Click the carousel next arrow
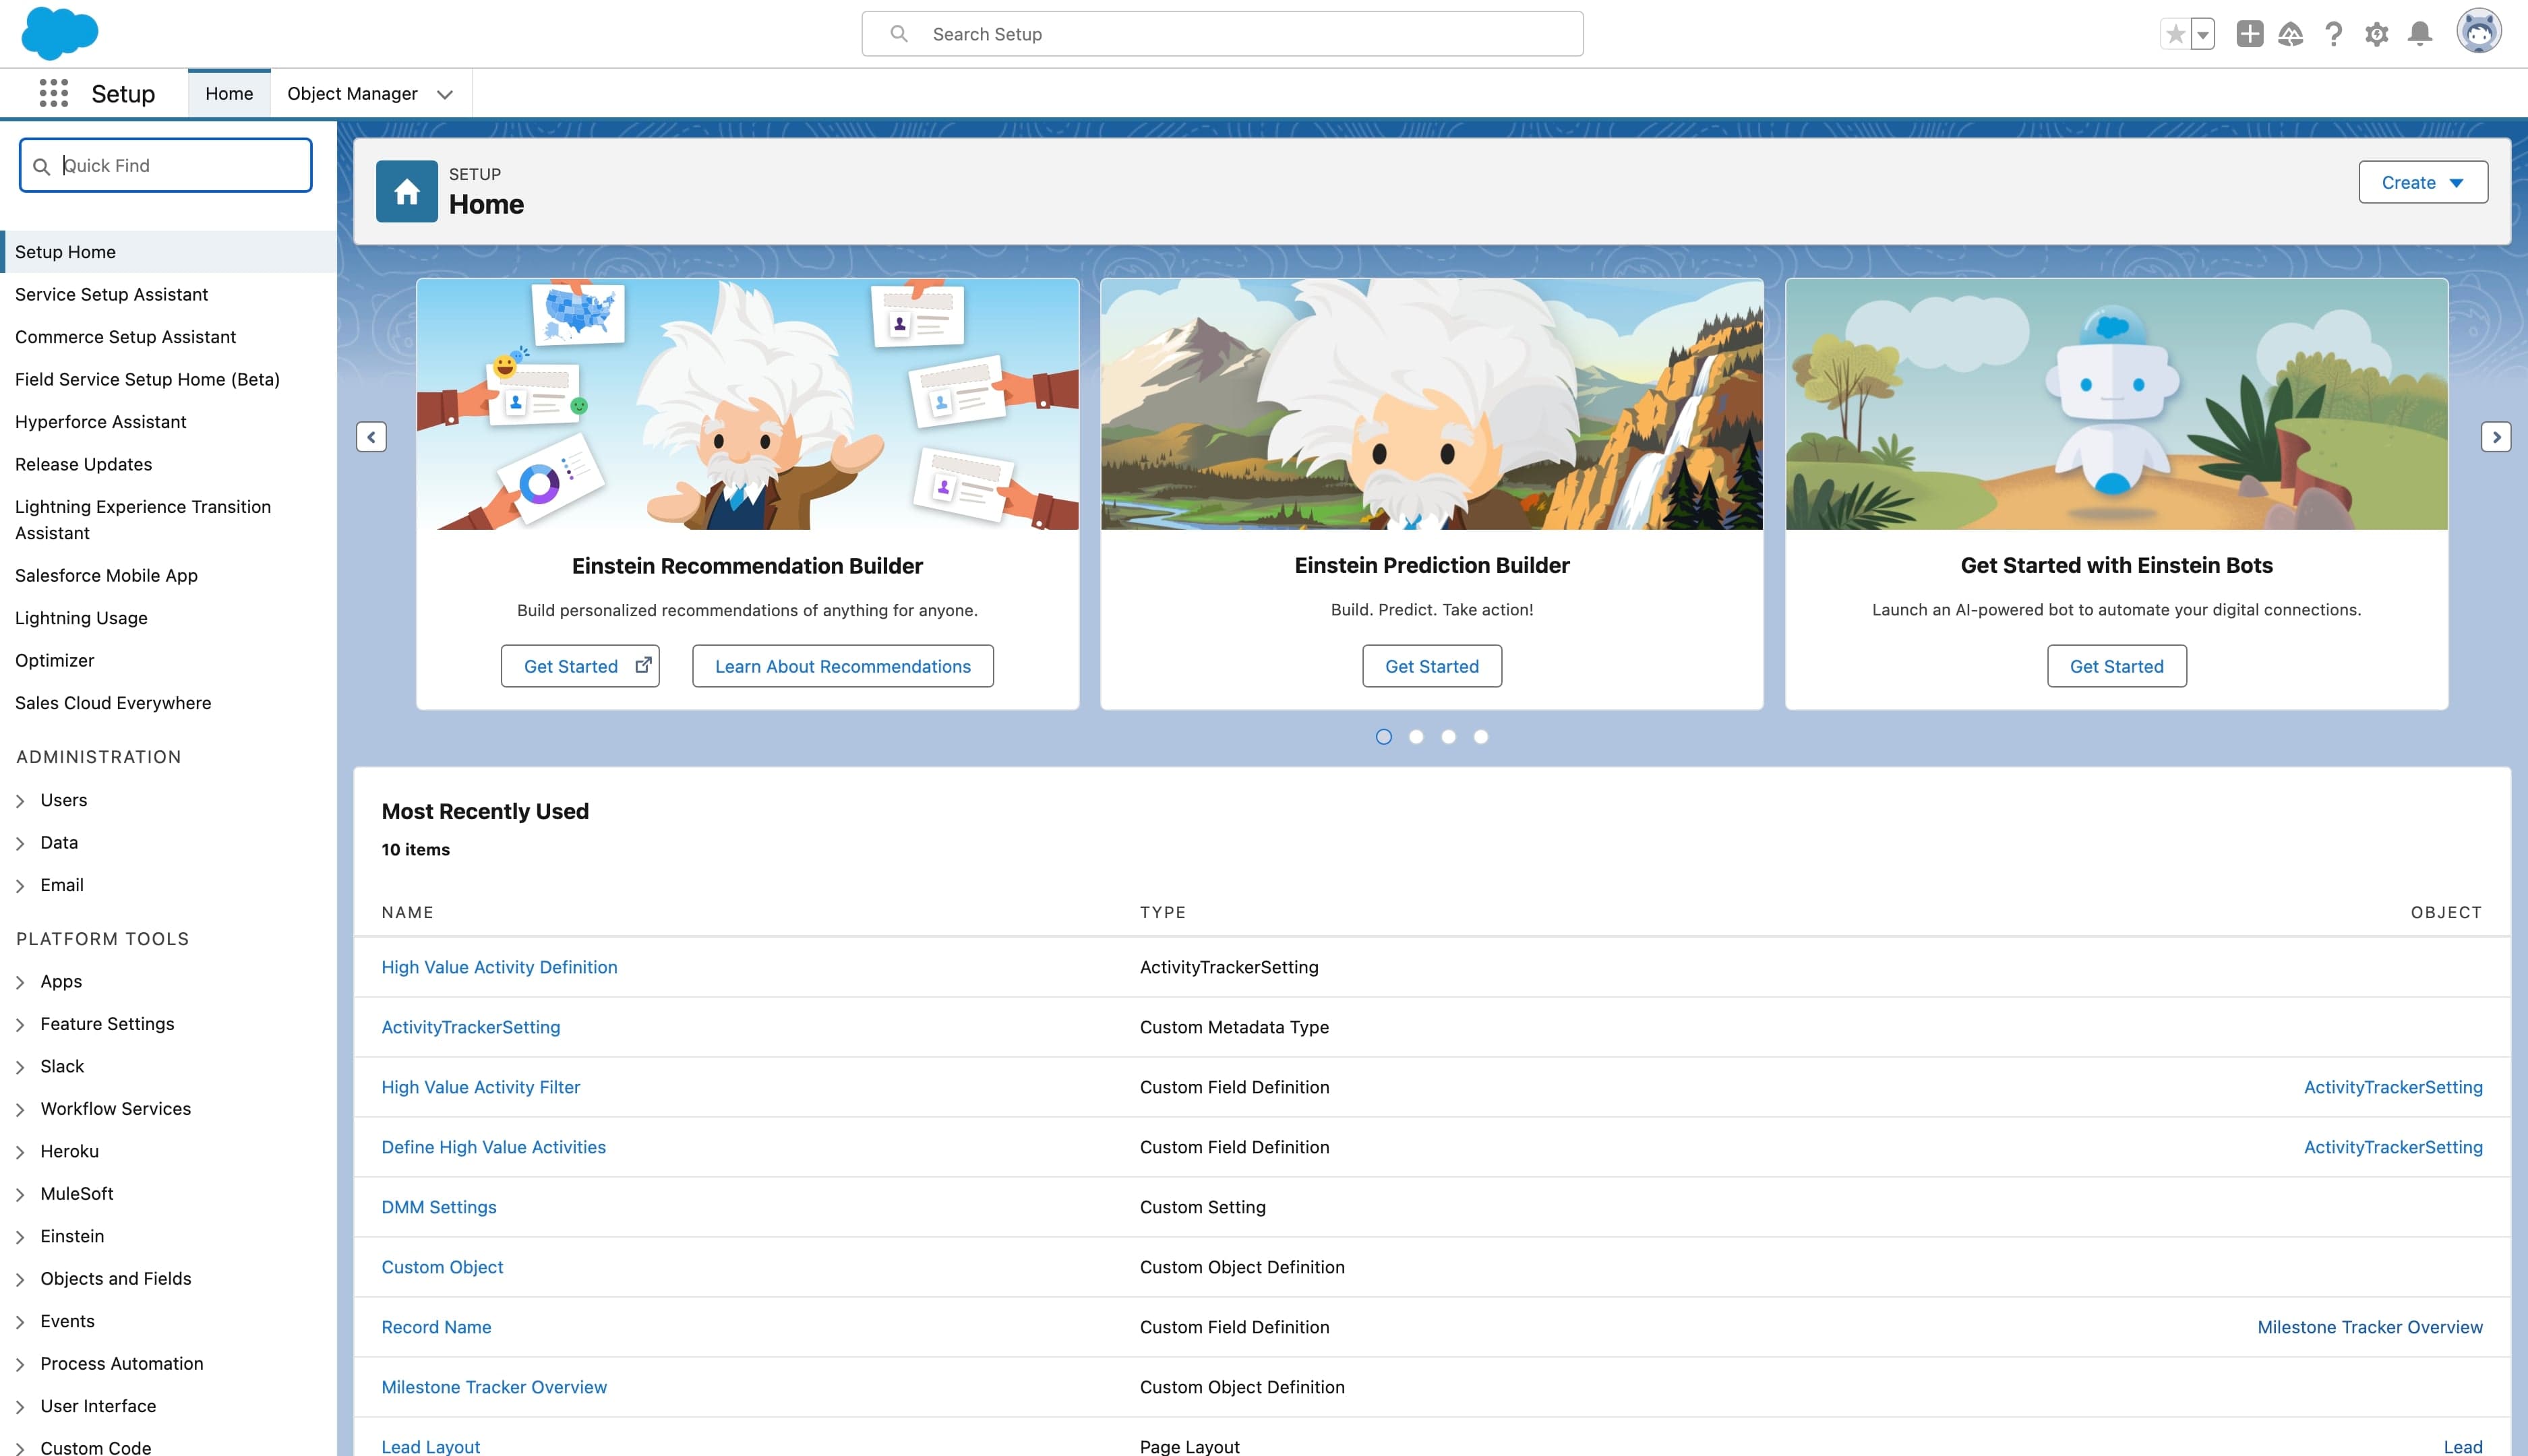This screenshot has width=2528, height=1456. [x=2496, y=437]
